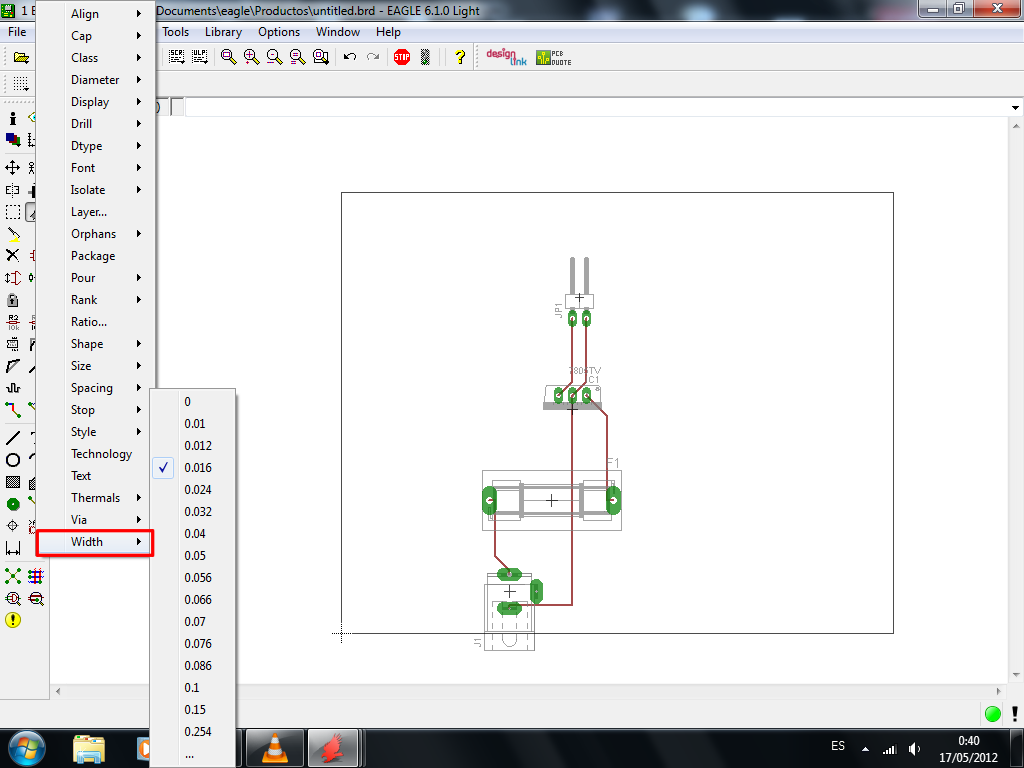This screenshot has width=1024, height=768.
Task: Click the Zoom select area icon
Action: (321, 57)
